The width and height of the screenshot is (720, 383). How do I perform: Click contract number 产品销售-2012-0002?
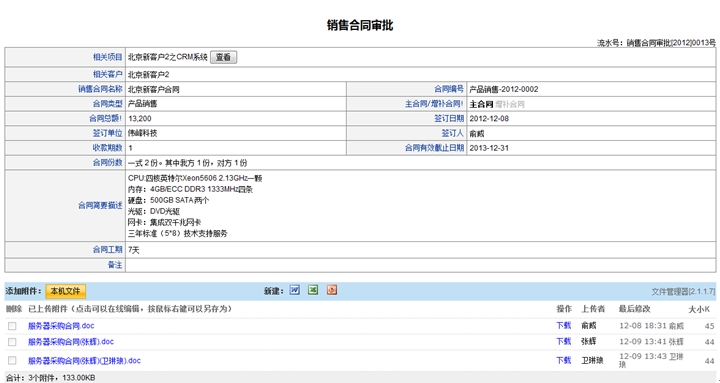504,90
